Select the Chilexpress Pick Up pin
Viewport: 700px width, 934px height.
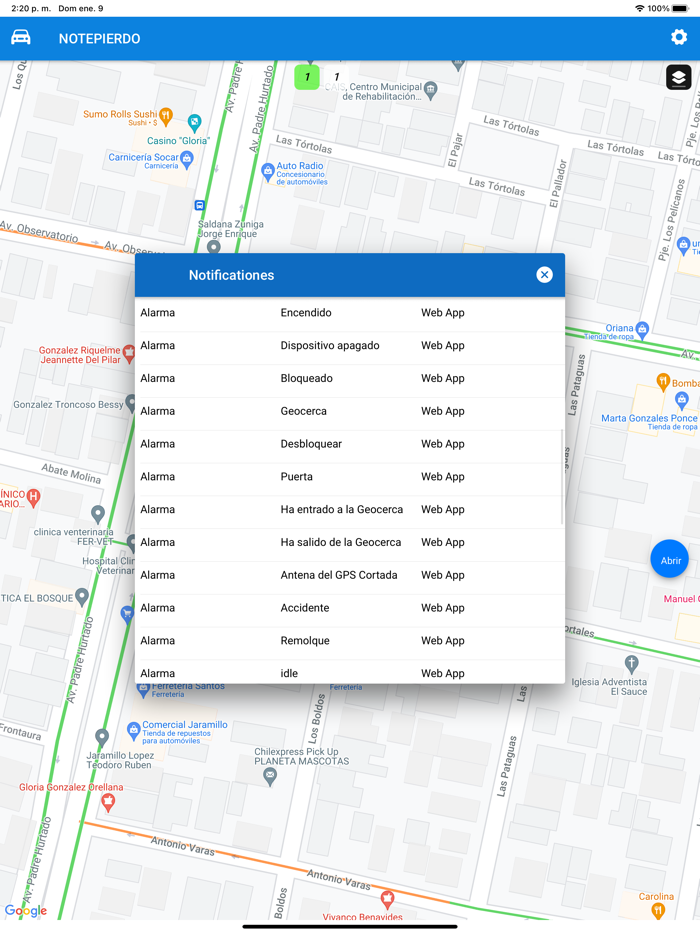[x=270, y=776]
